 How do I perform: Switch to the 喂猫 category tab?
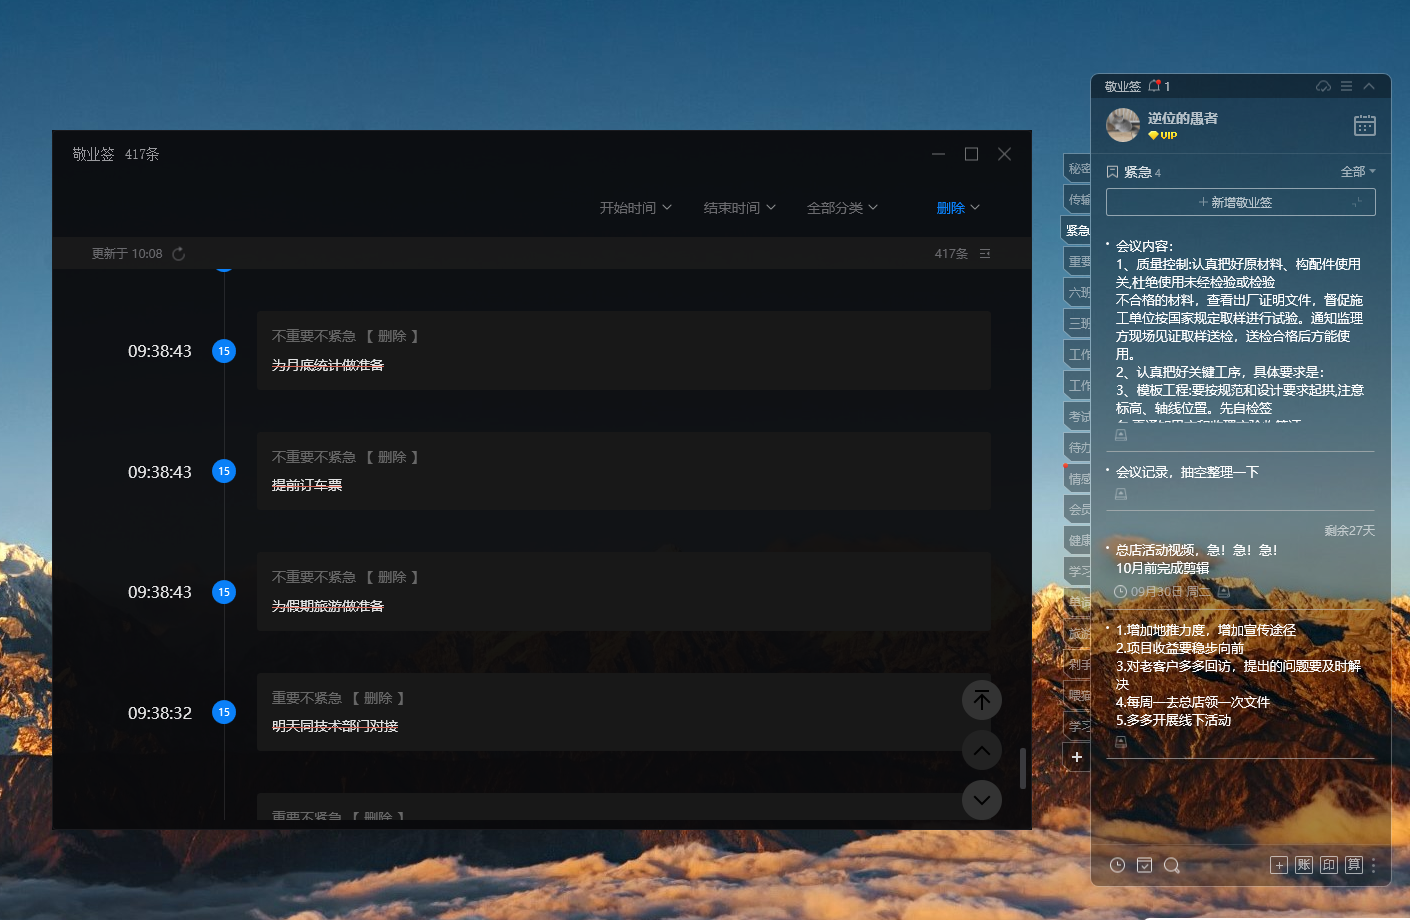tap(1077, 695)
